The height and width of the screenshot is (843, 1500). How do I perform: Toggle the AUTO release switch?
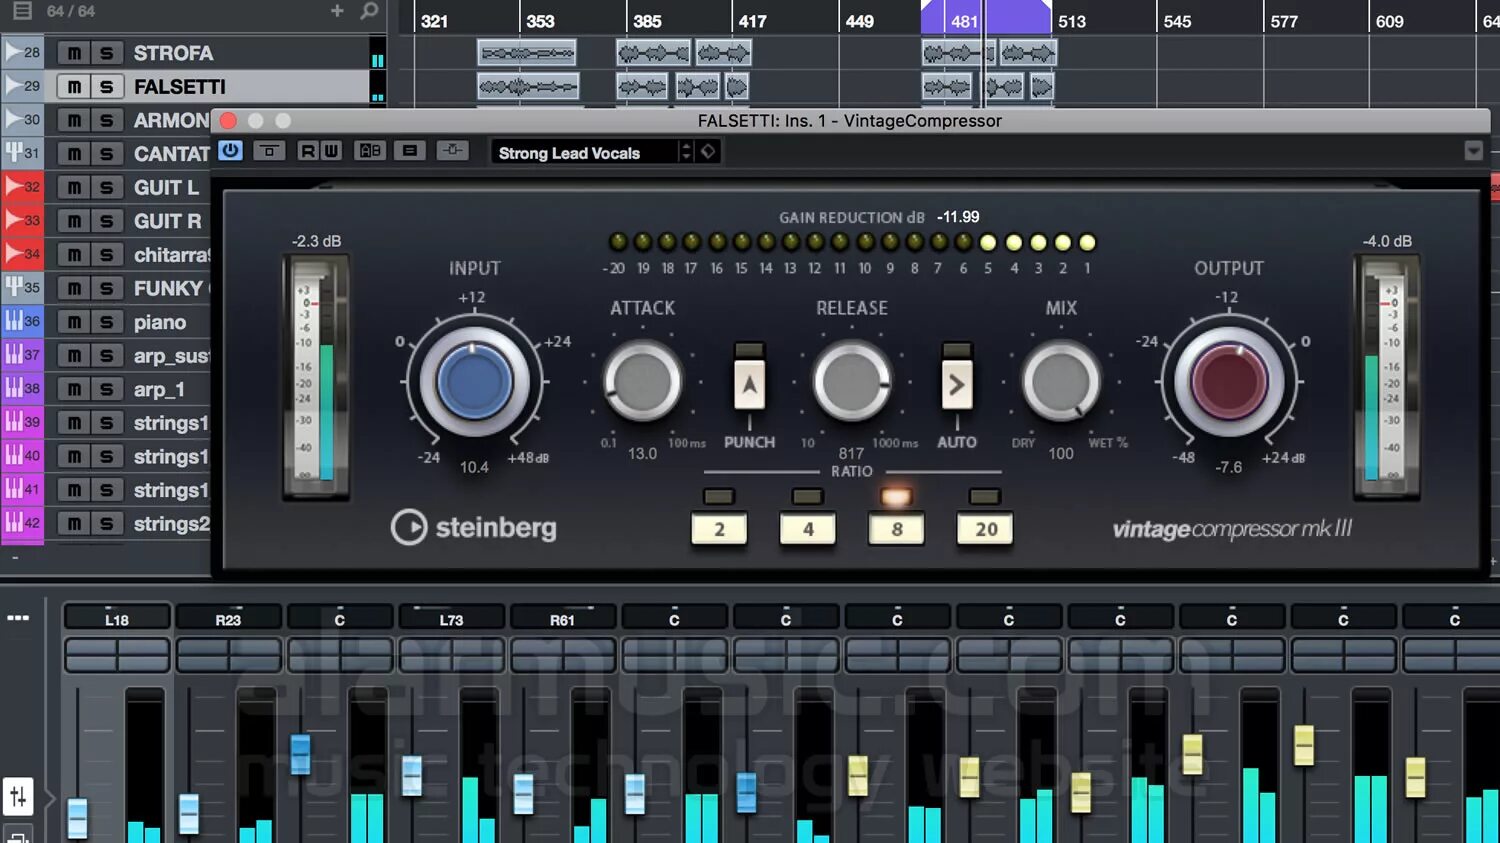(x=957, y=385)
